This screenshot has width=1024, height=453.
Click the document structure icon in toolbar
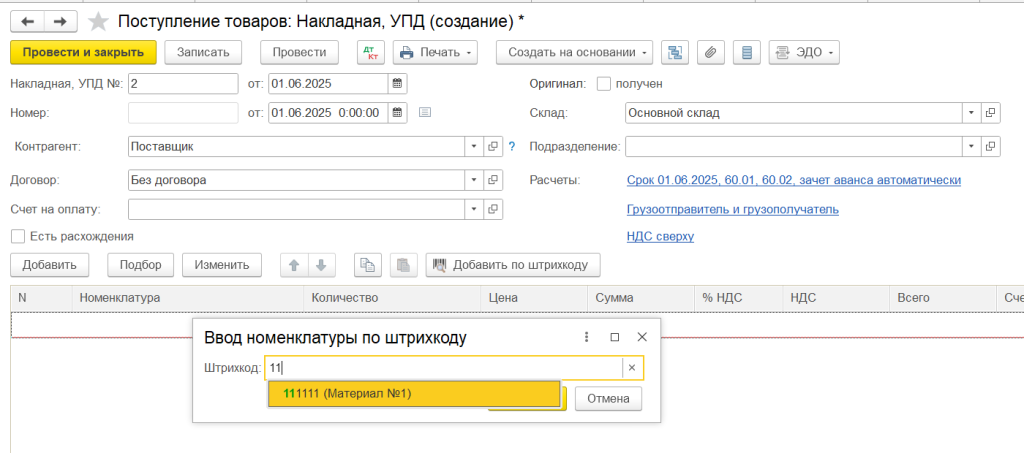pyautogui.click(x=674, y=52)
